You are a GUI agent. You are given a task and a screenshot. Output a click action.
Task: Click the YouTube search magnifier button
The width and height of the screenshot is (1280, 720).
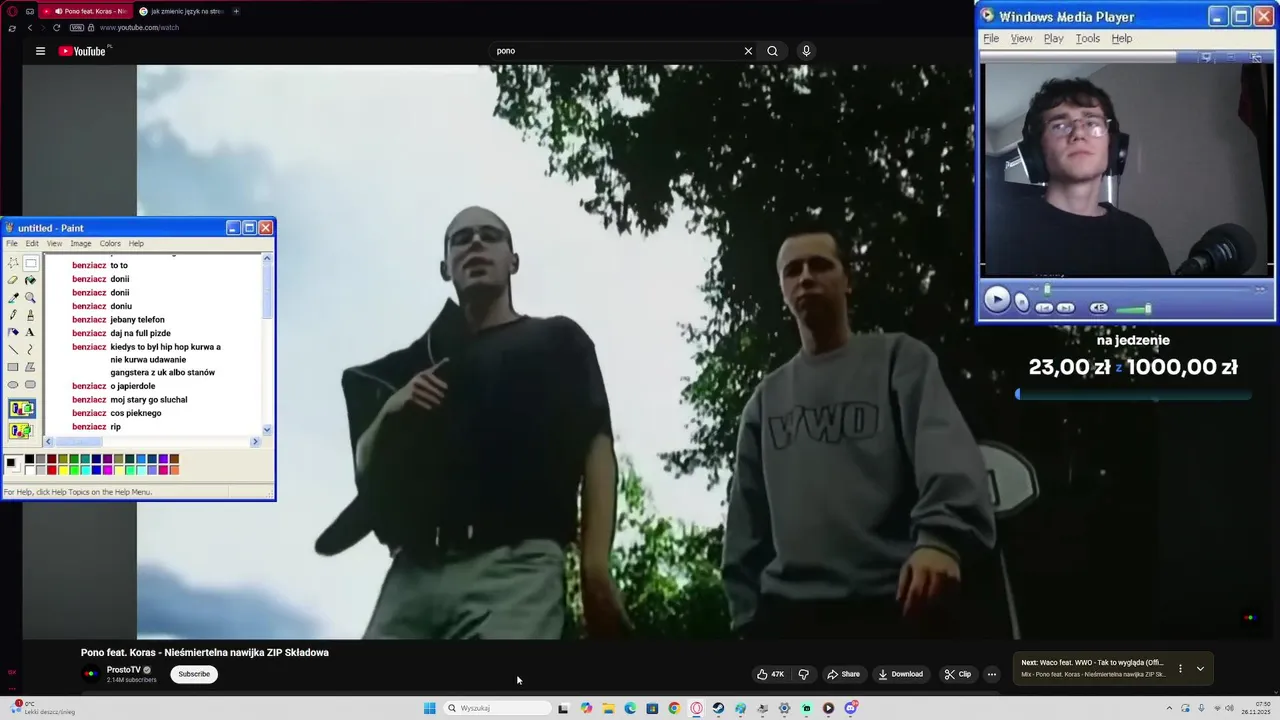pyautogui.click(x=772, y=51)
